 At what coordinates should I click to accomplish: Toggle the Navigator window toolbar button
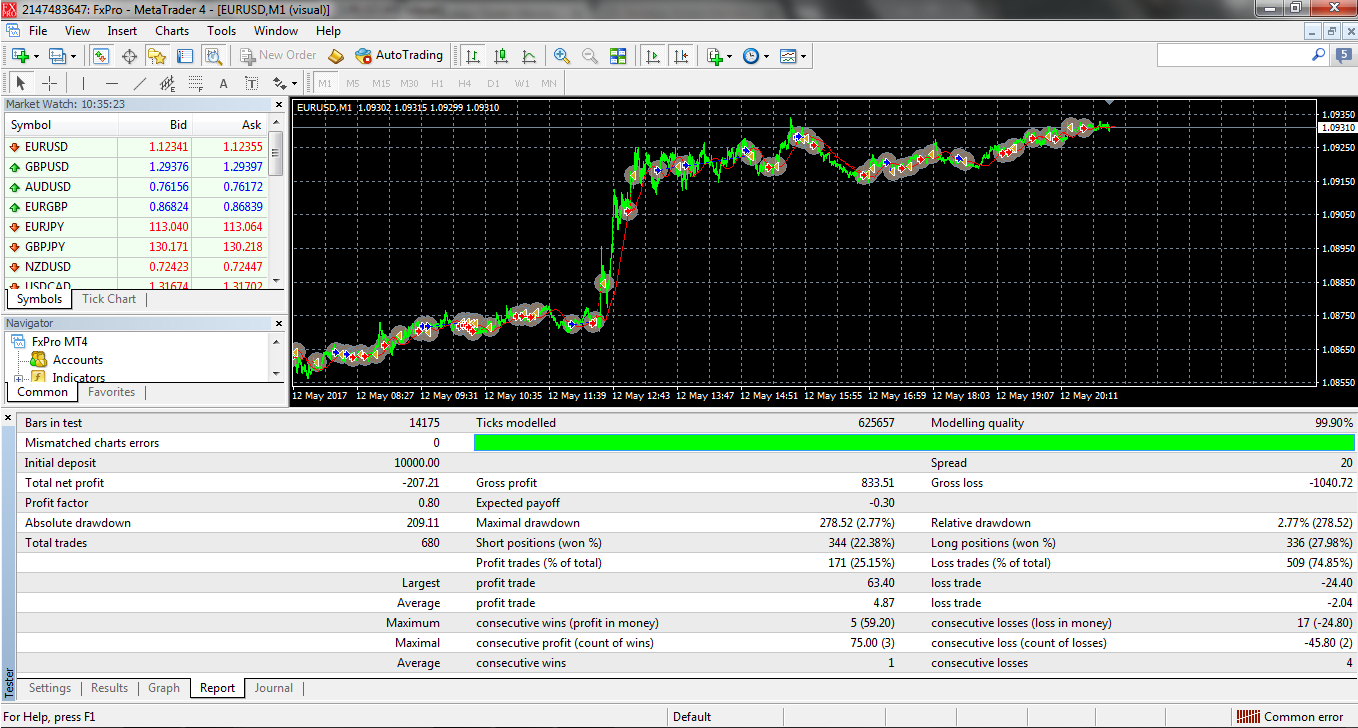(x=156, y=56)
